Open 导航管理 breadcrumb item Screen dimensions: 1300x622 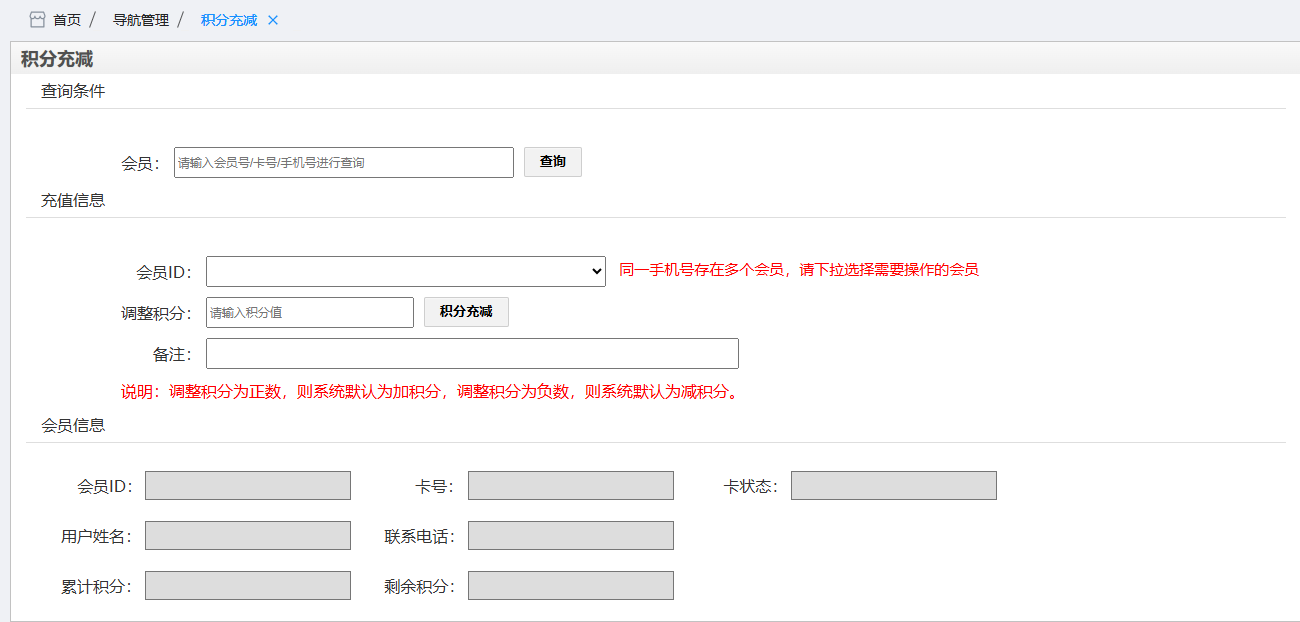click(x=140, y=20)
